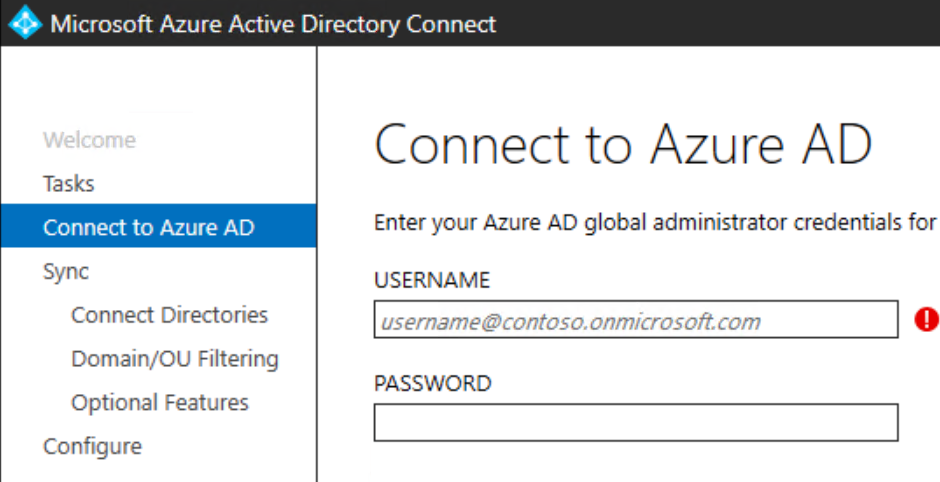Open the Connect Directories sub-step
The height and width of the screenshot is (482, 940).
pos(169,315)
